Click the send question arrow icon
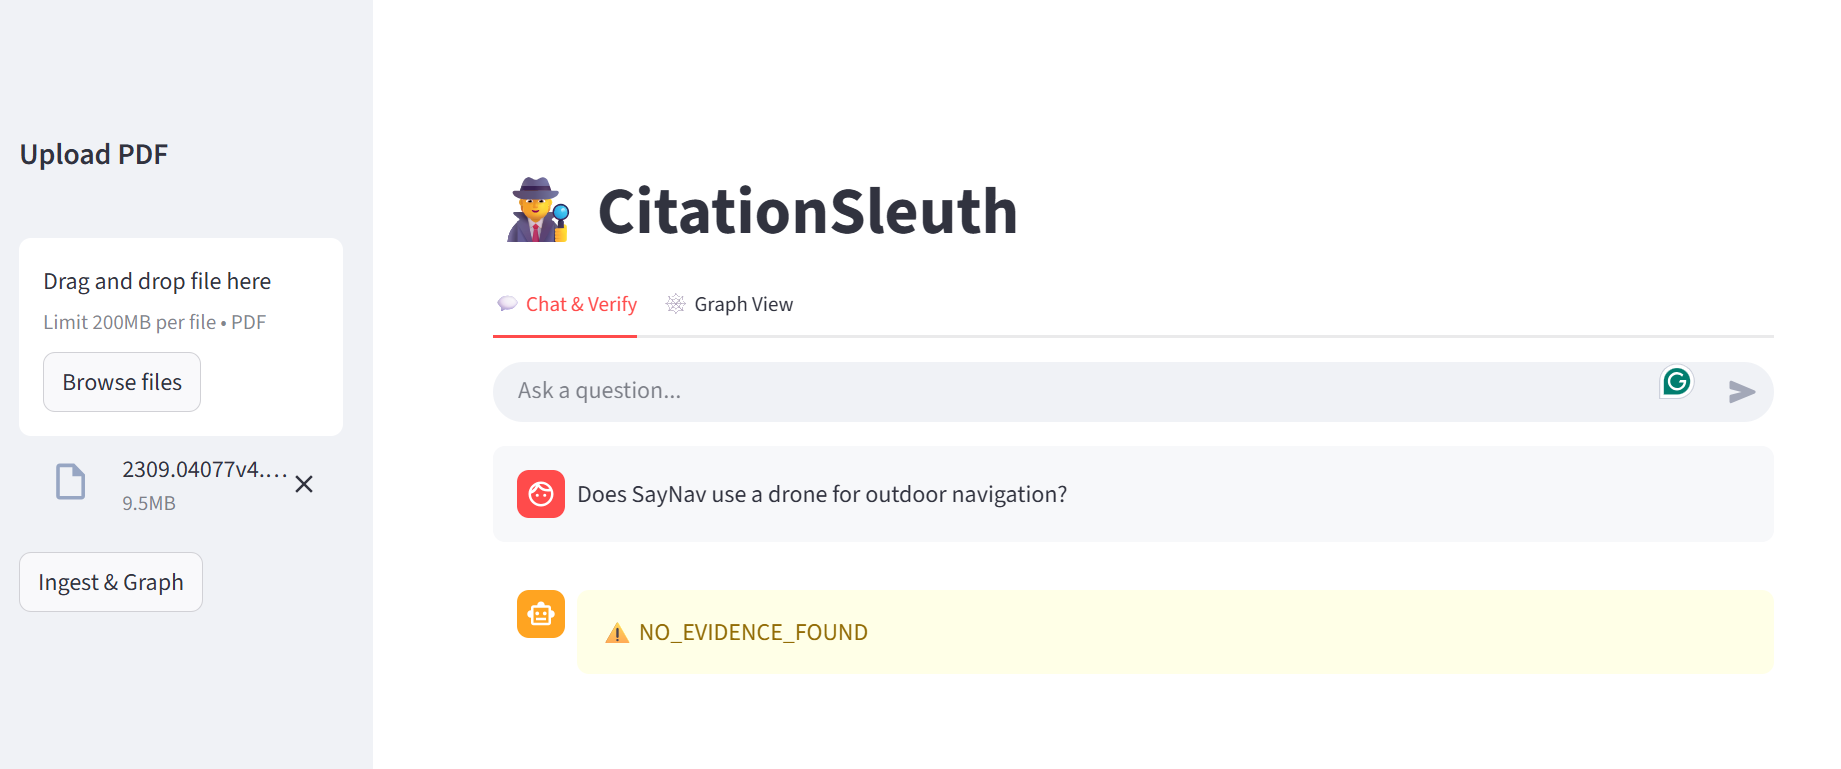The image size is (1841, 769). click(x=1741, y=392)
